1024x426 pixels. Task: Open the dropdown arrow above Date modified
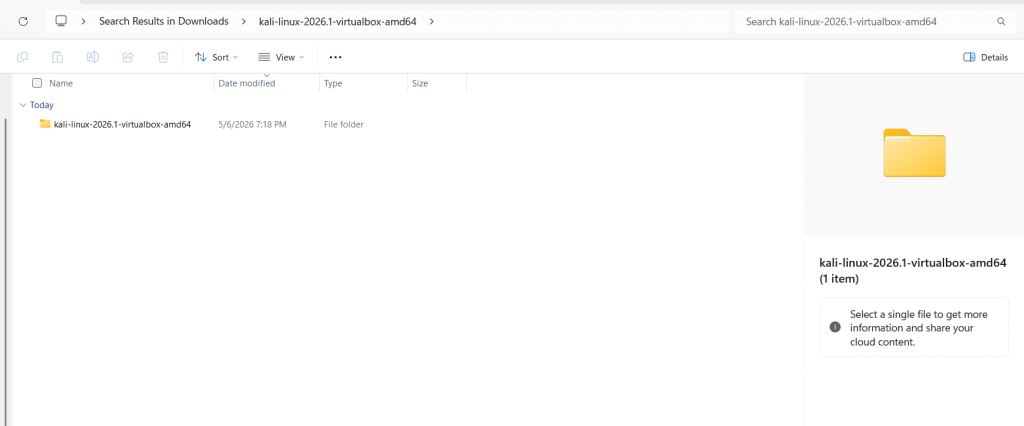click(x=266, y=76)
